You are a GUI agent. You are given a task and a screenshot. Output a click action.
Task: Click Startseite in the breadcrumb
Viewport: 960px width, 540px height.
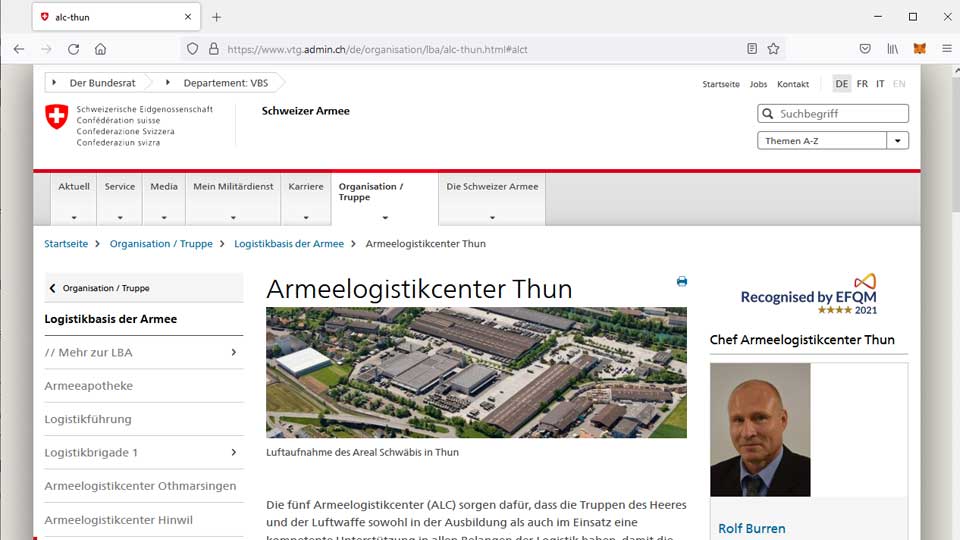click(x=66, y=244)
